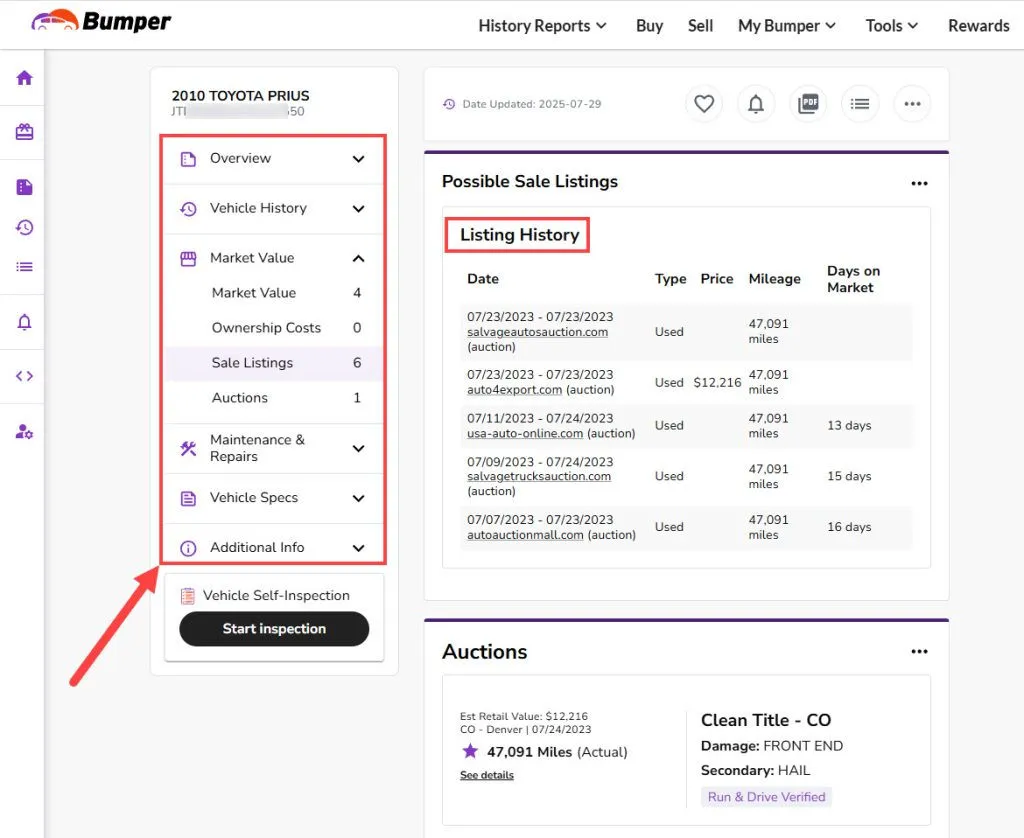
Task: Expand the Maintenance & Repairs chevron
Action: click(359, 448)
